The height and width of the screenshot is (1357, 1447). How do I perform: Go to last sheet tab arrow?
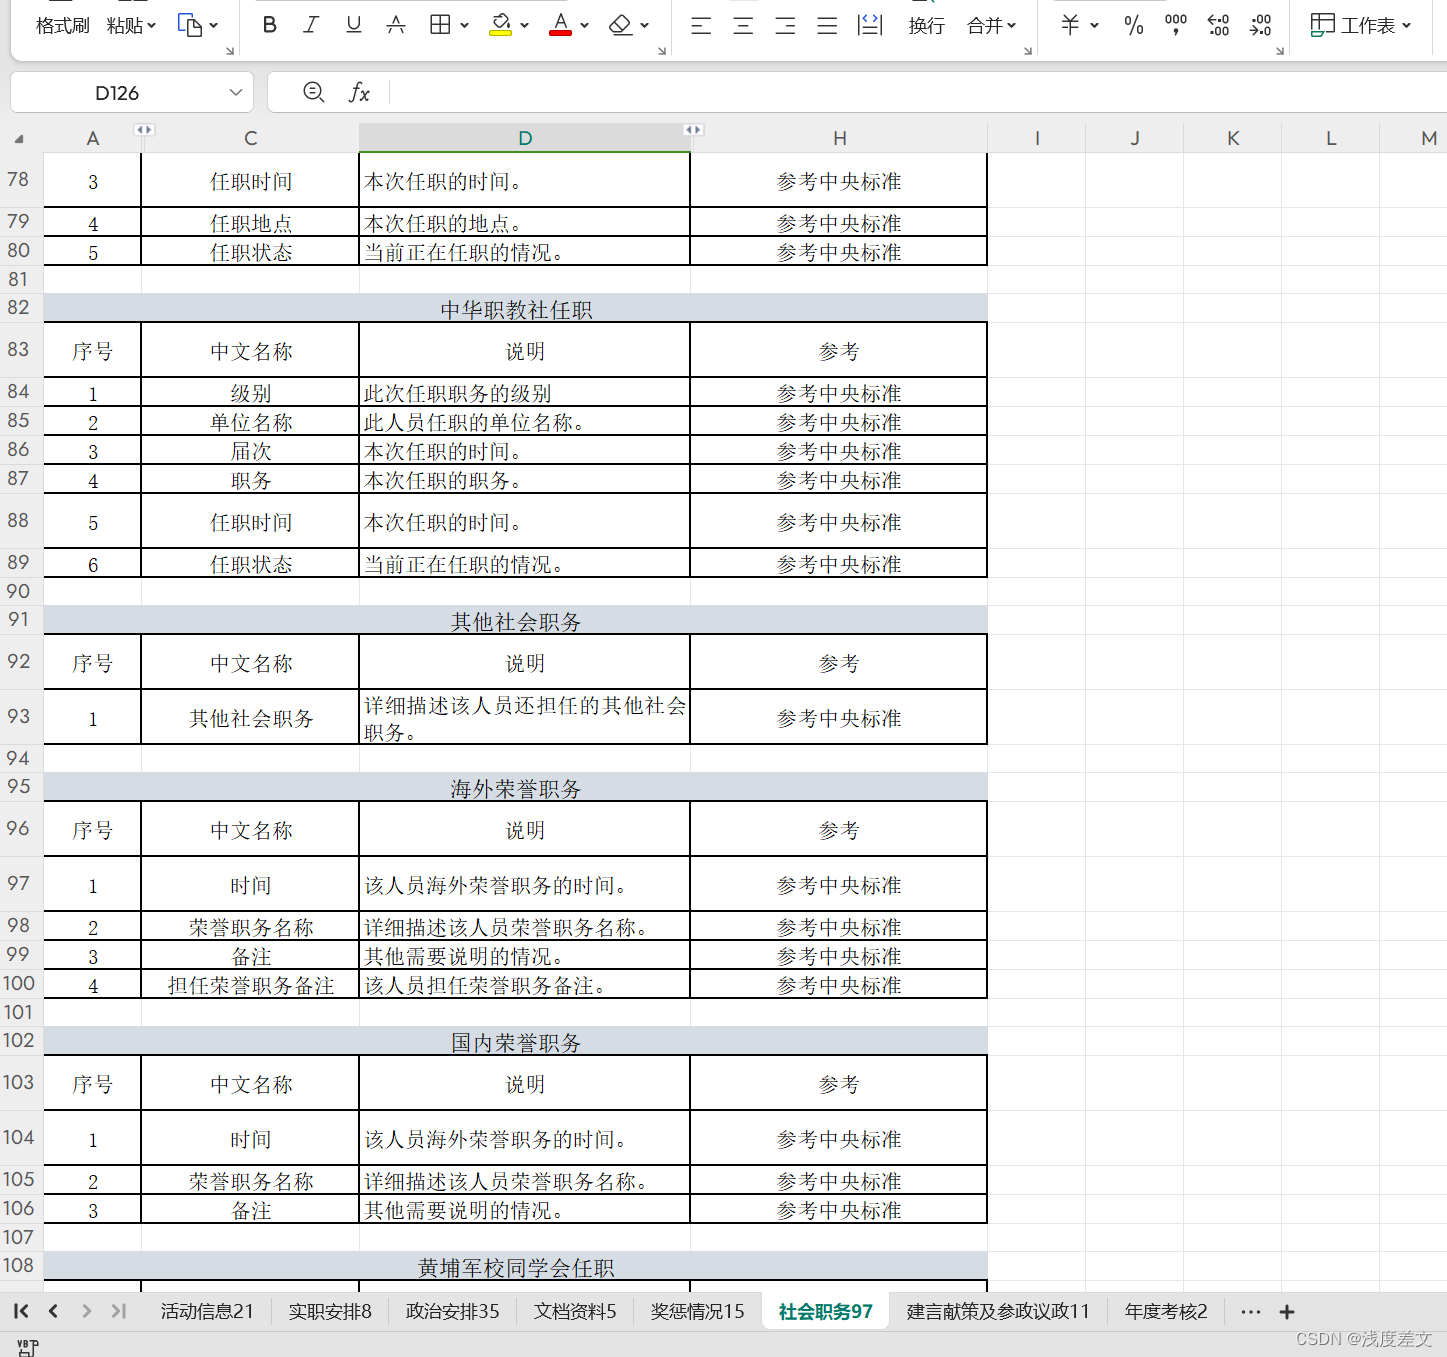click(x=119, y=1311)
